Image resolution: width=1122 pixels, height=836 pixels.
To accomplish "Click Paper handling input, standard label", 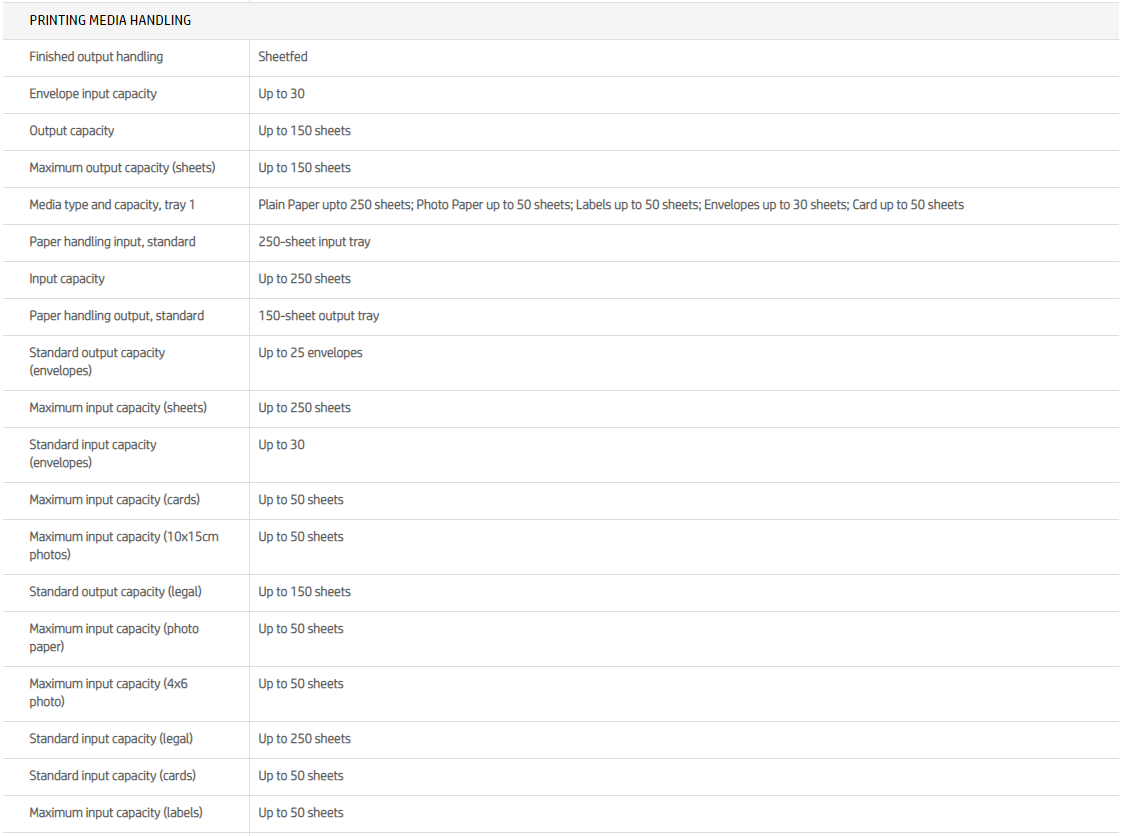I will [112, 242].
